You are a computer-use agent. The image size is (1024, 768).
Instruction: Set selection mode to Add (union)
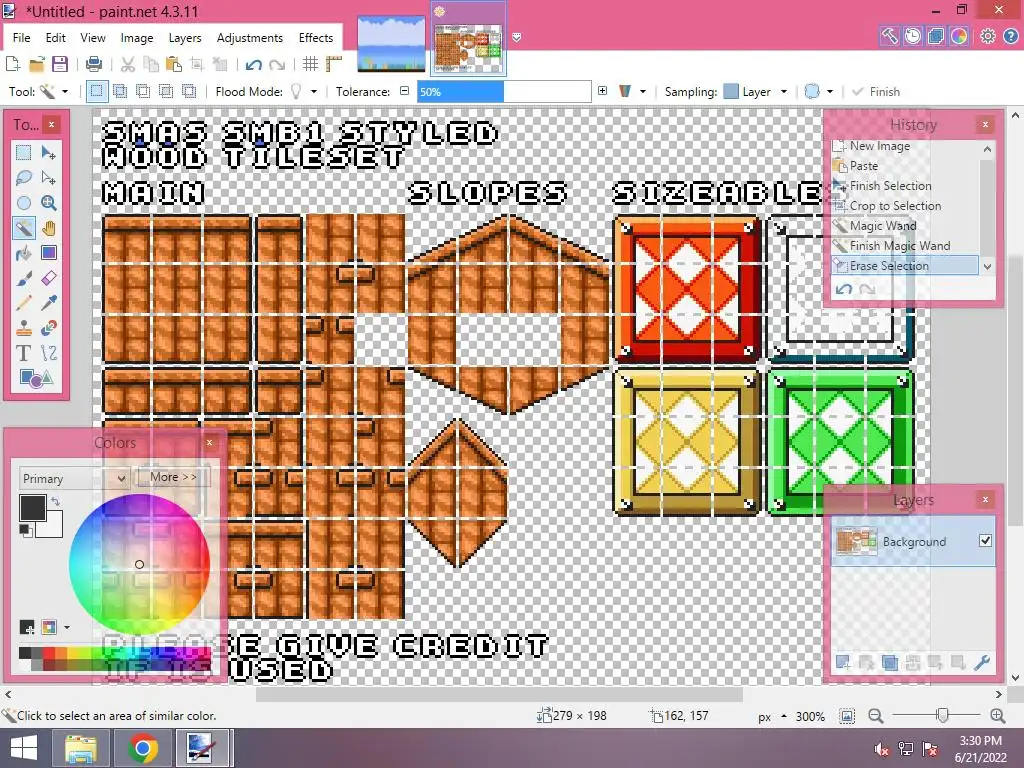[120, 91]
